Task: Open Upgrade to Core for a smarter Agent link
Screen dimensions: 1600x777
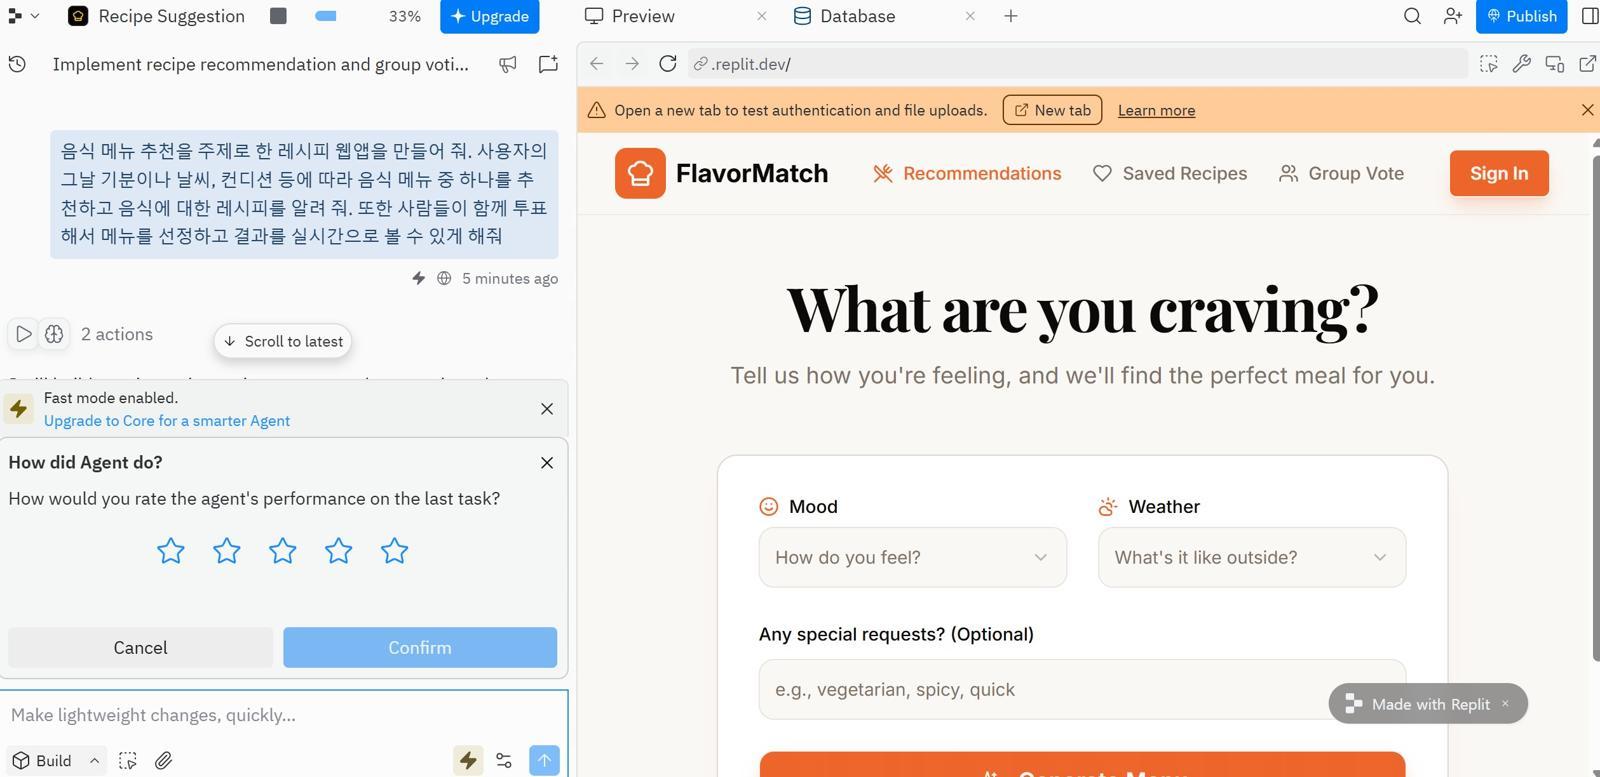Action: (167, 421)
